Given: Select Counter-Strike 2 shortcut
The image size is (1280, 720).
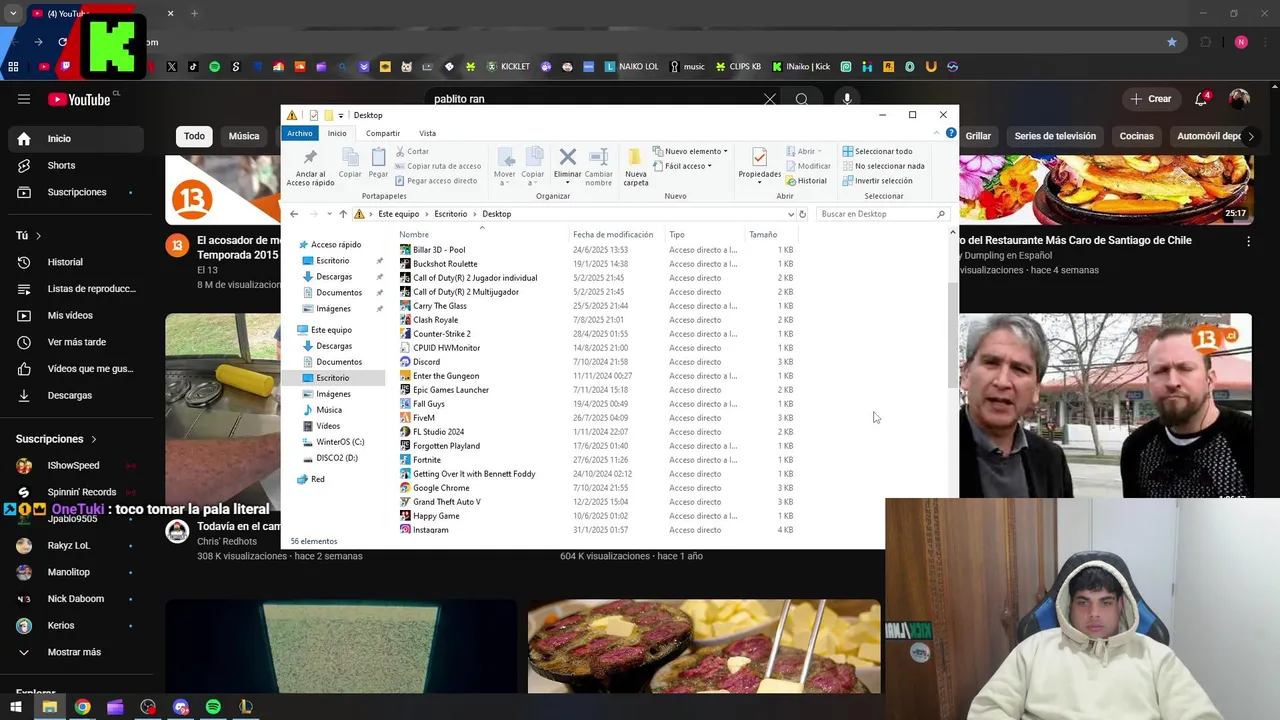Looking at the screenshot, I should pyautogui.click(x=441, y=334).
